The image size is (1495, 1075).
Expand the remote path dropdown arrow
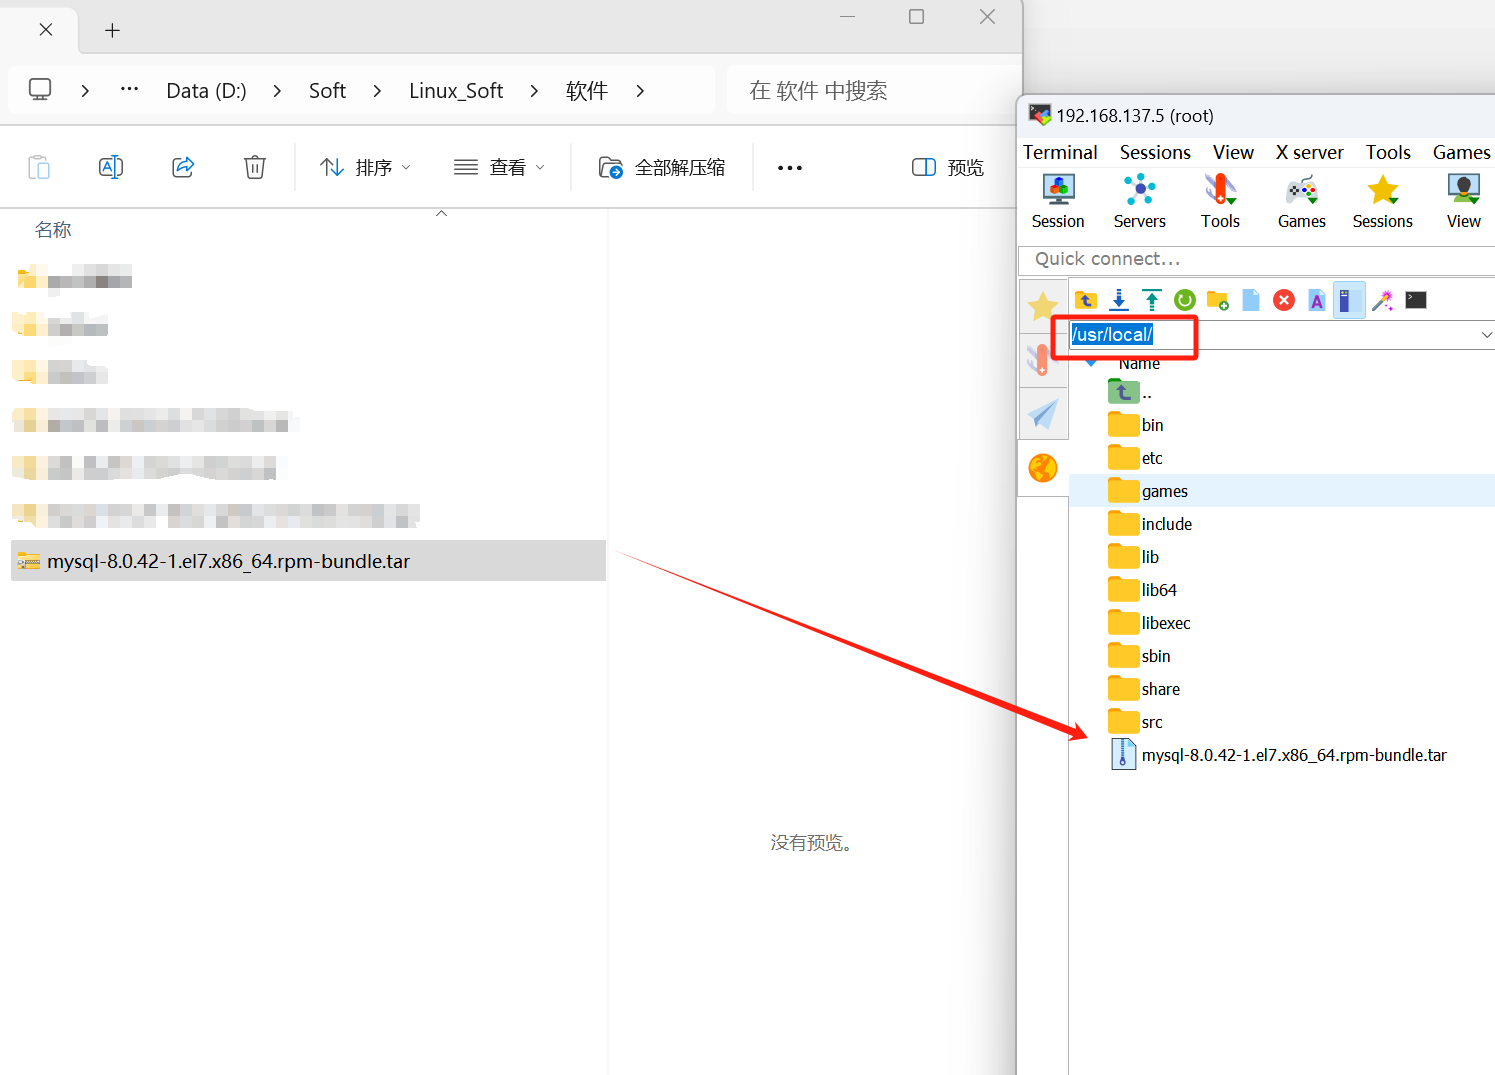pos(1486,335)
